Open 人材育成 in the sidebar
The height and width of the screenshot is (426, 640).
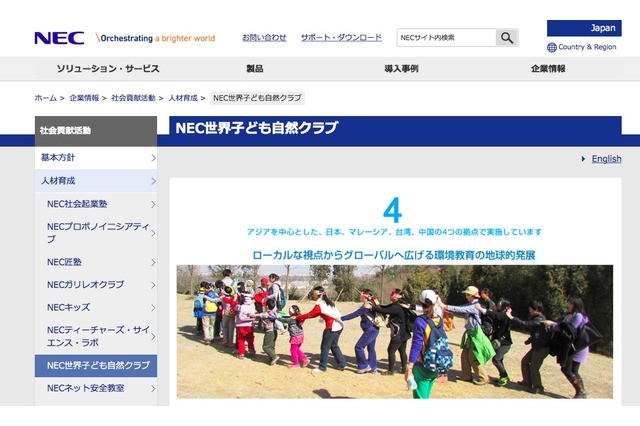[x=96, y=181]
